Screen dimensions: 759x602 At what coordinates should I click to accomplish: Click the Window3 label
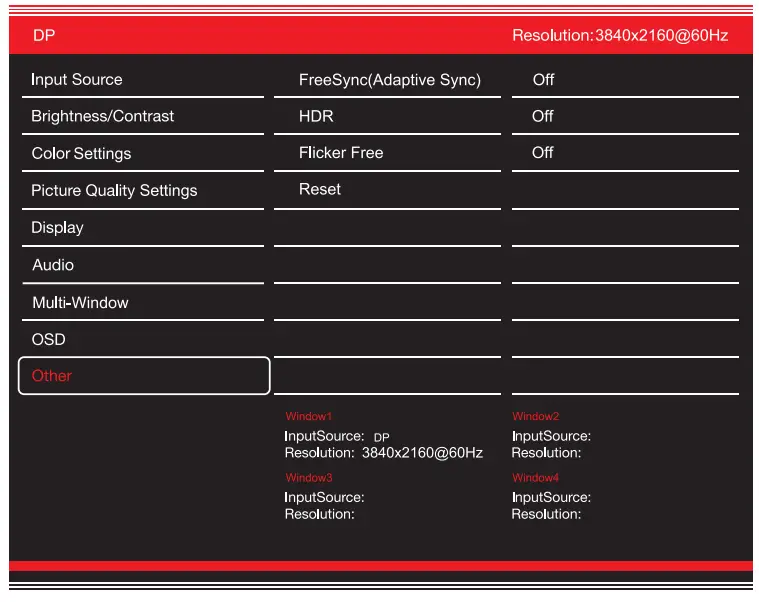coord(308,478)
